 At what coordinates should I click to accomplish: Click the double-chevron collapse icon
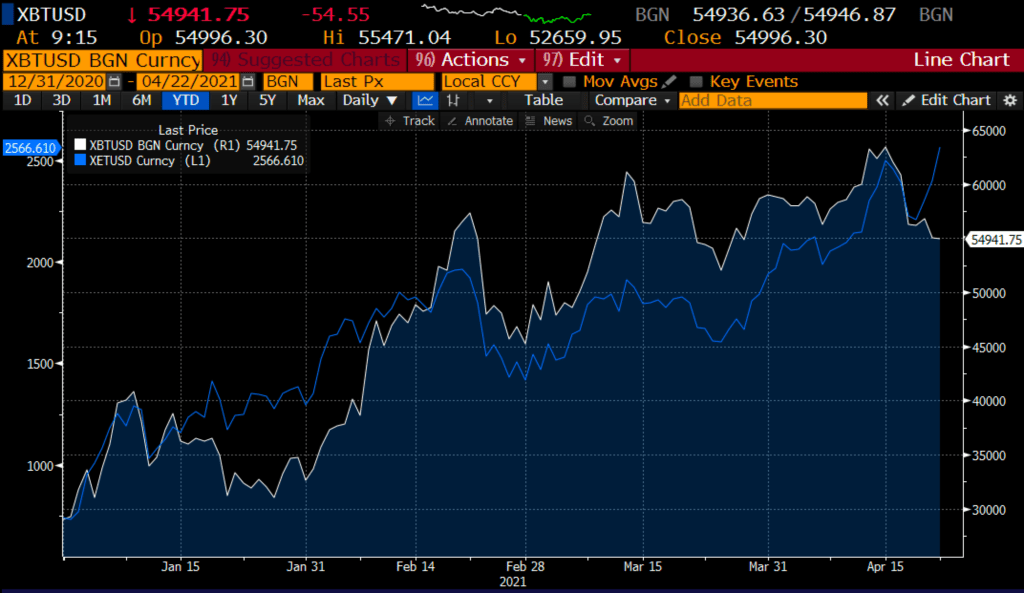[882, 100]
